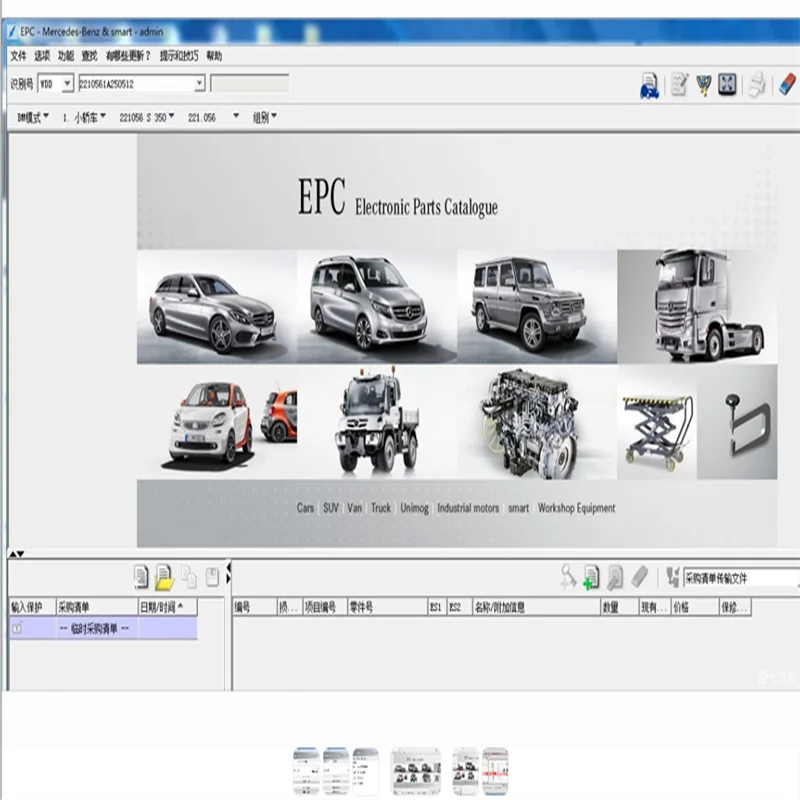Click the shopping list transfer icon
Viewport: 800px width, 800px height.
(672, 577)
